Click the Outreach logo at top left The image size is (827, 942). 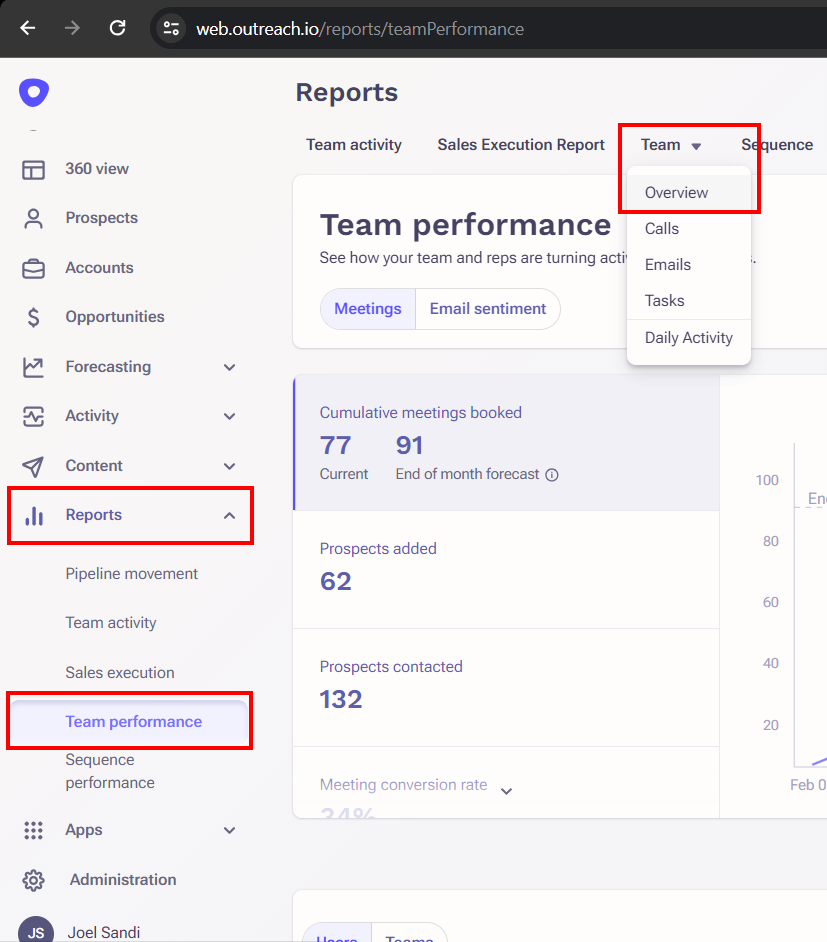(33, 92)
